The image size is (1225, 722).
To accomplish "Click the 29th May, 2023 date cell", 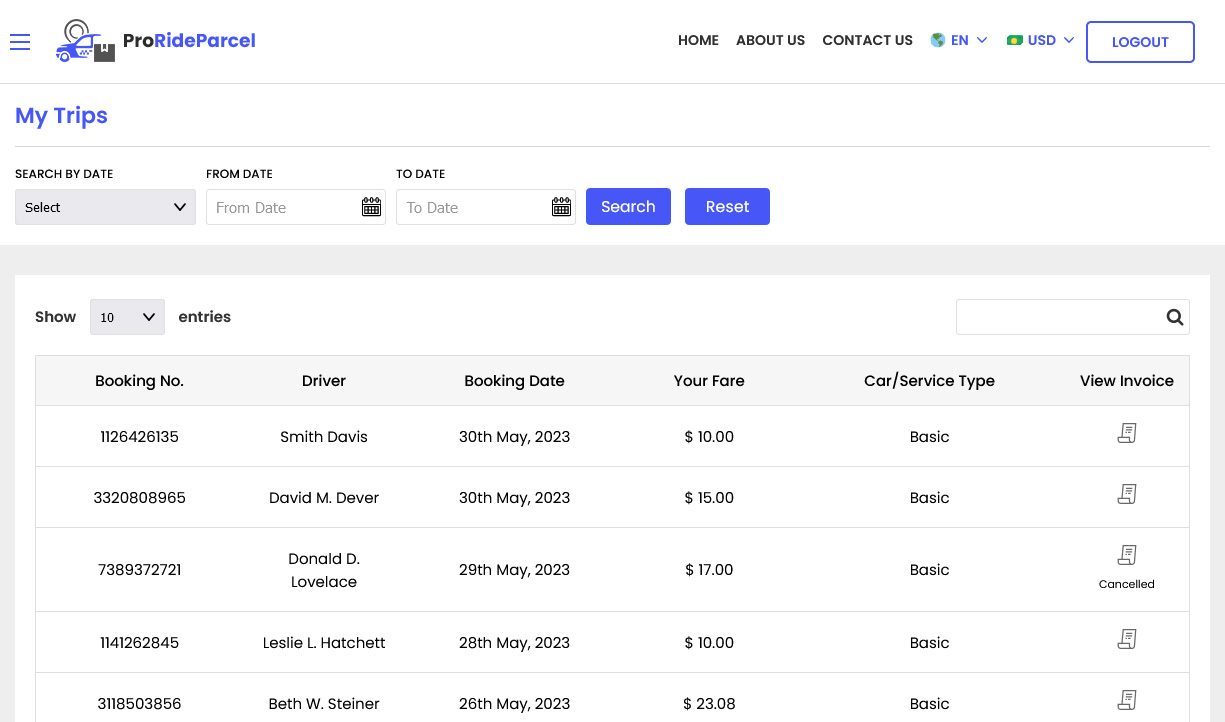I will (514, 570).
